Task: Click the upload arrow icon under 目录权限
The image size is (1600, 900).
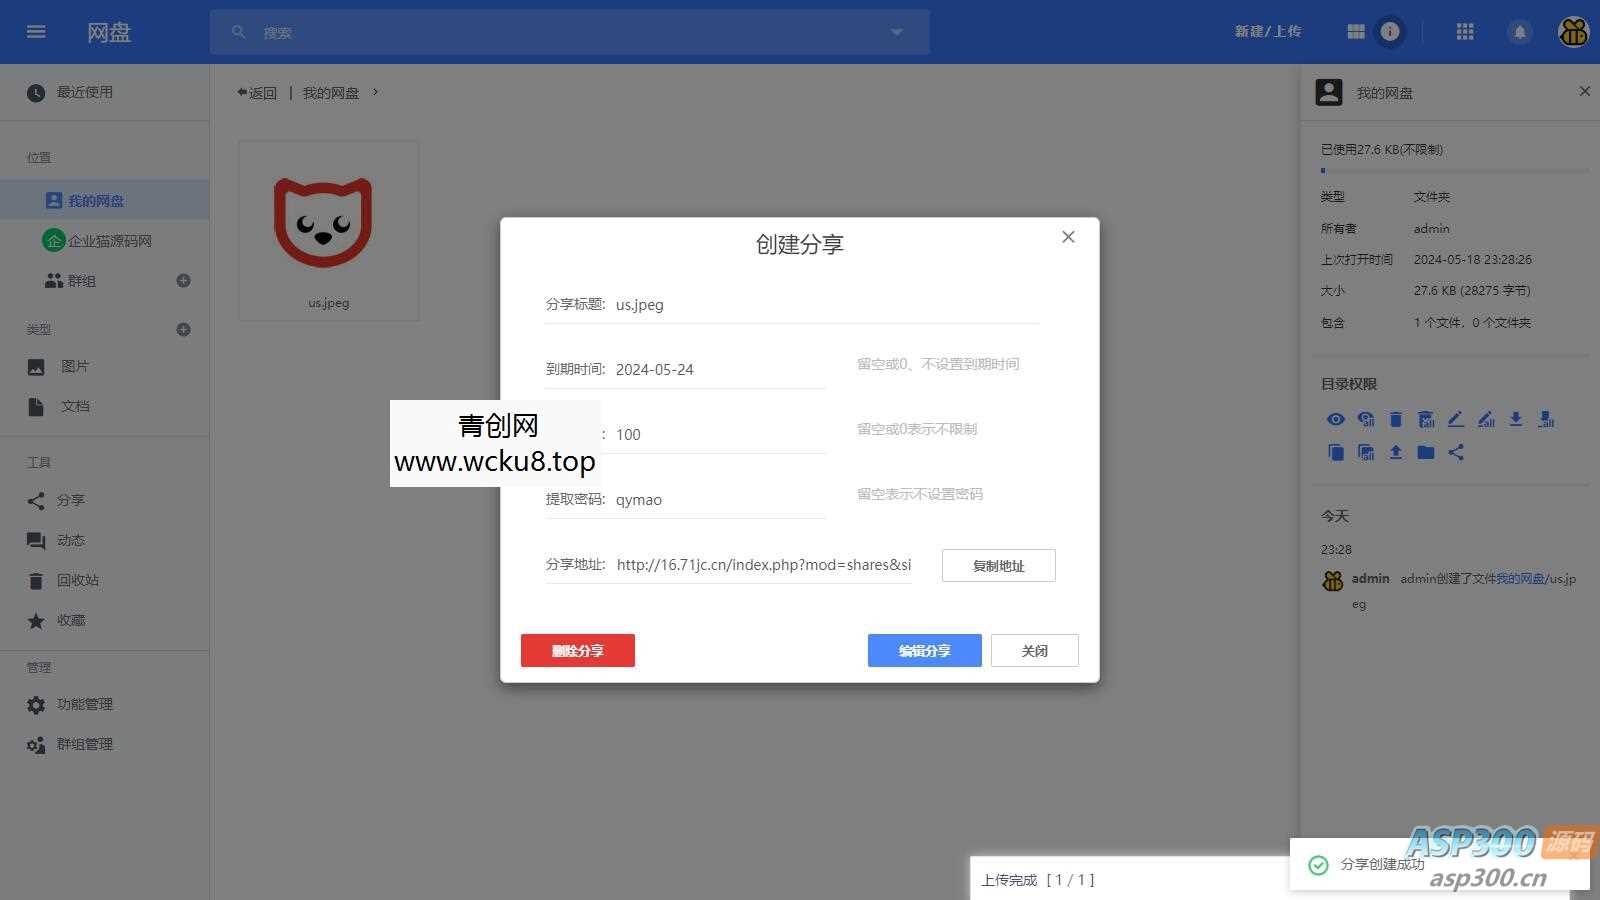Action: pyautogui.click(x=1396, y=452)
